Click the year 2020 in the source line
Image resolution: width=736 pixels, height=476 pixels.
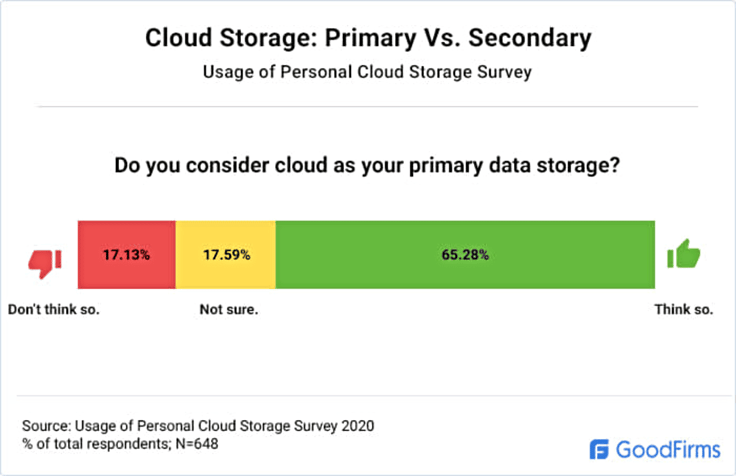coord(357,425)
